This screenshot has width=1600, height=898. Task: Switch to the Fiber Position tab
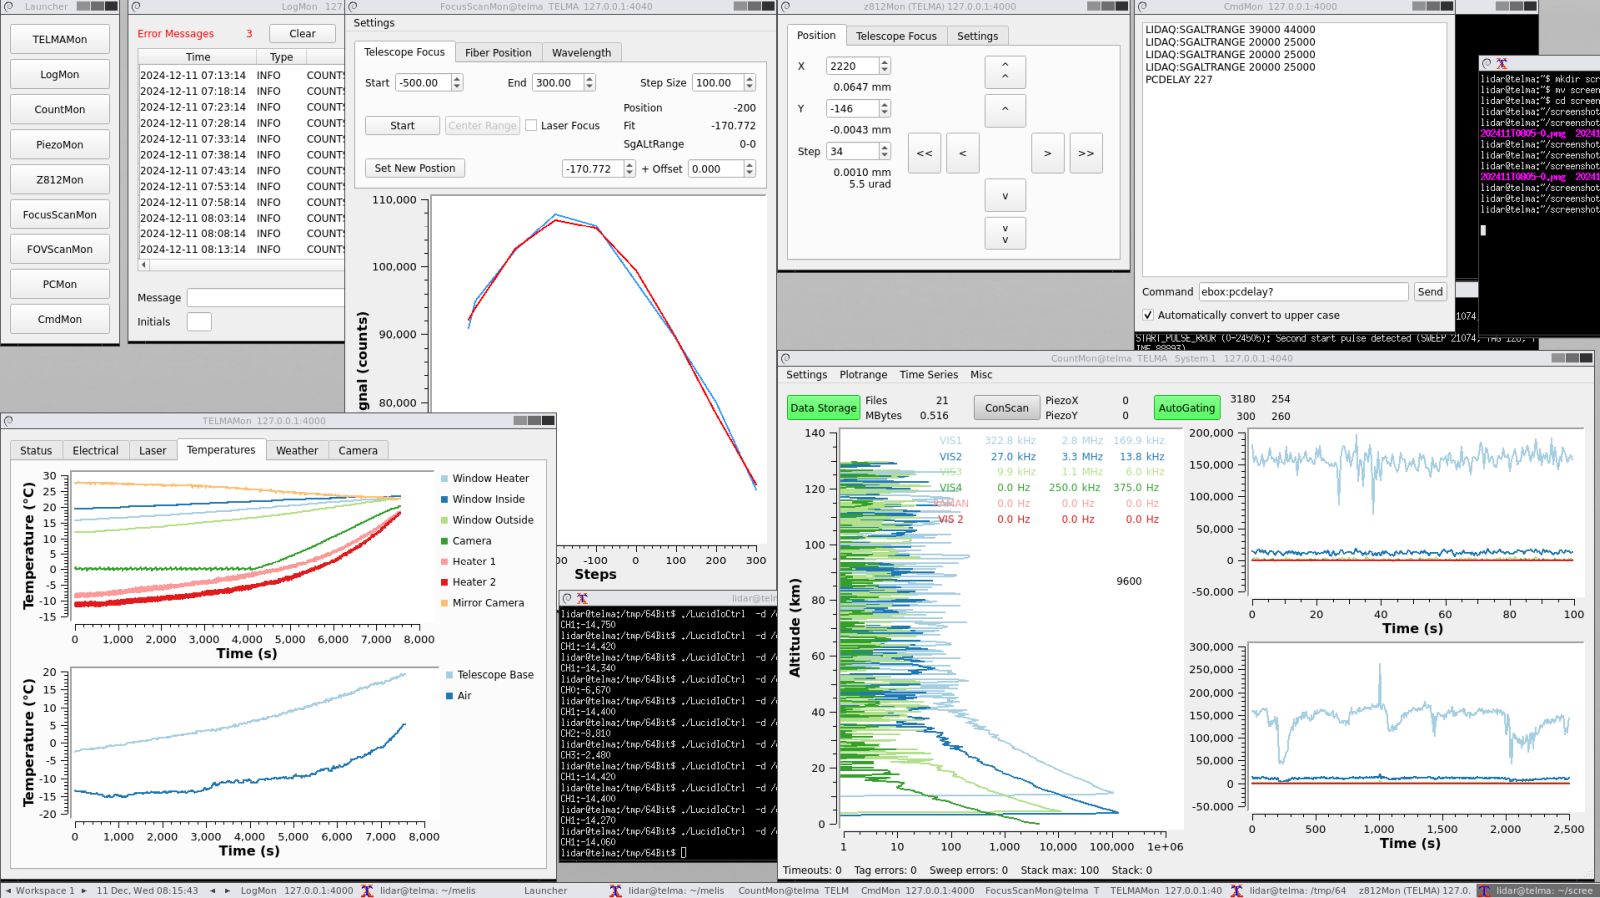pyautogui.click(x=498, y=53)
